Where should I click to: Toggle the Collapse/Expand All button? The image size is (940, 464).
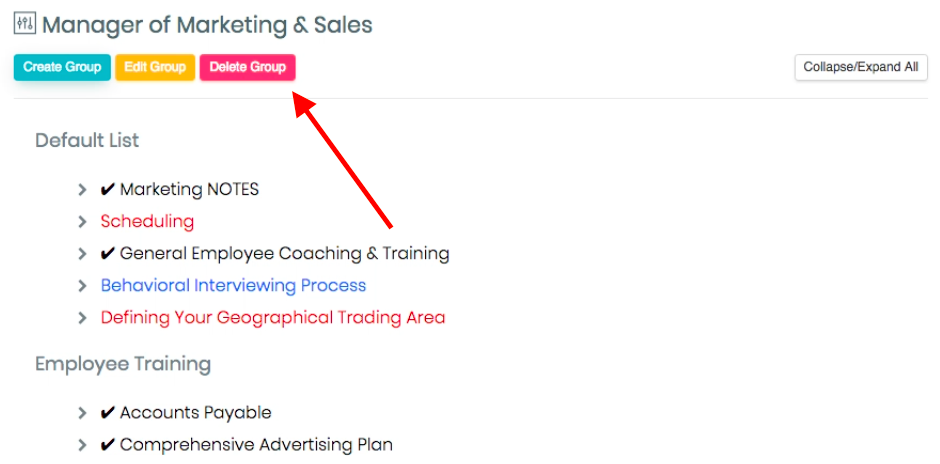click(861, 67)
